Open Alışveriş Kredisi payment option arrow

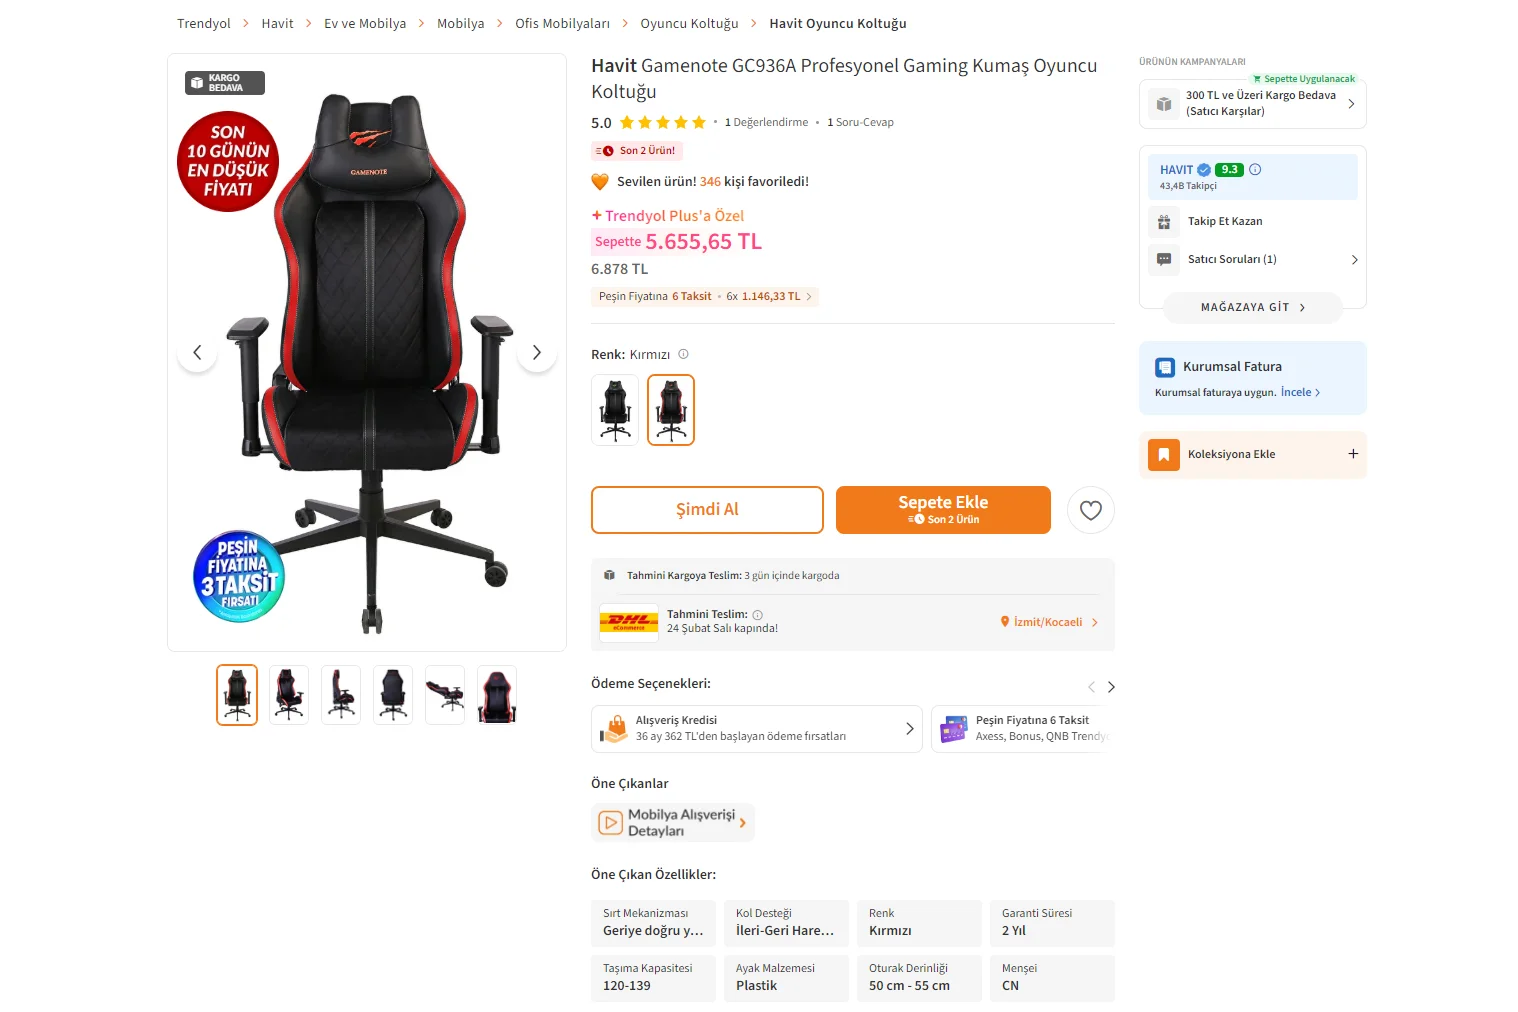click(909, 729)
